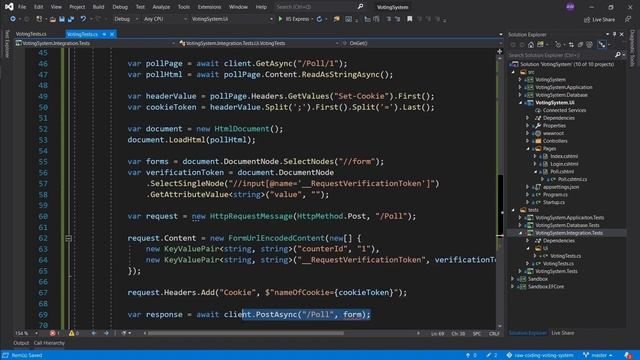Open the Call Hierarchy tab
640x360 pixels.
tap(49, 343)
